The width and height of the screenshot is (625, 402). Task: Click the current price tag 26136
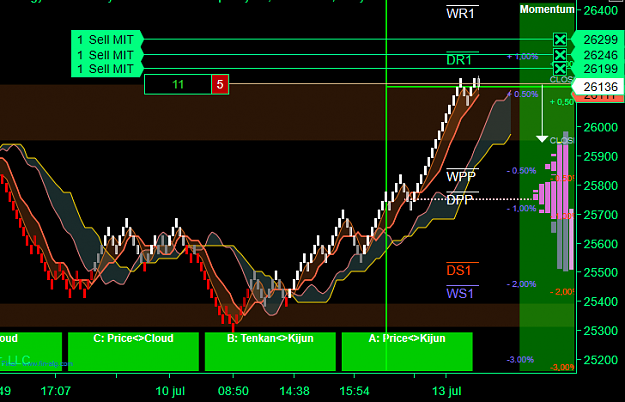597,86
